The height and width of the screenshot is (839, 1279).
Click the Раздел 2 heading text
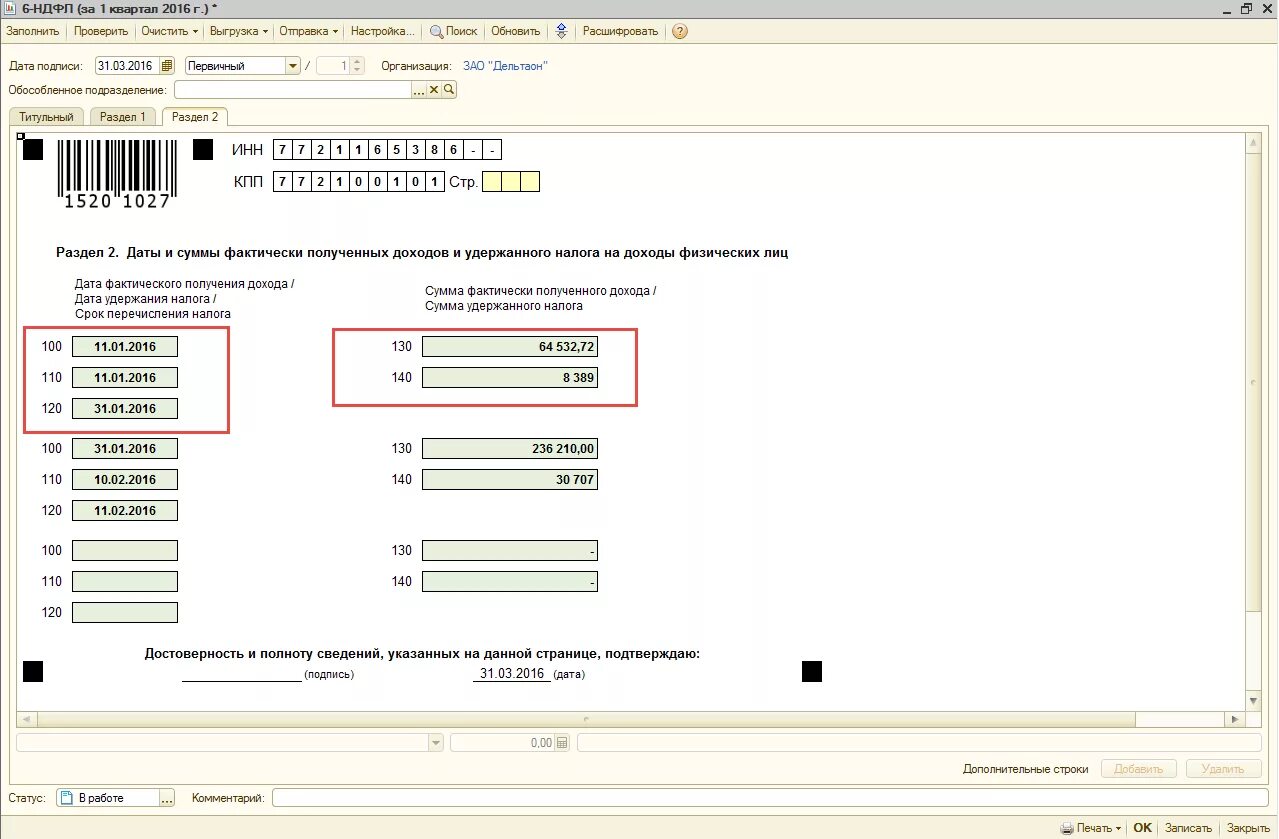pyautogui.click(x=422, y=253)
